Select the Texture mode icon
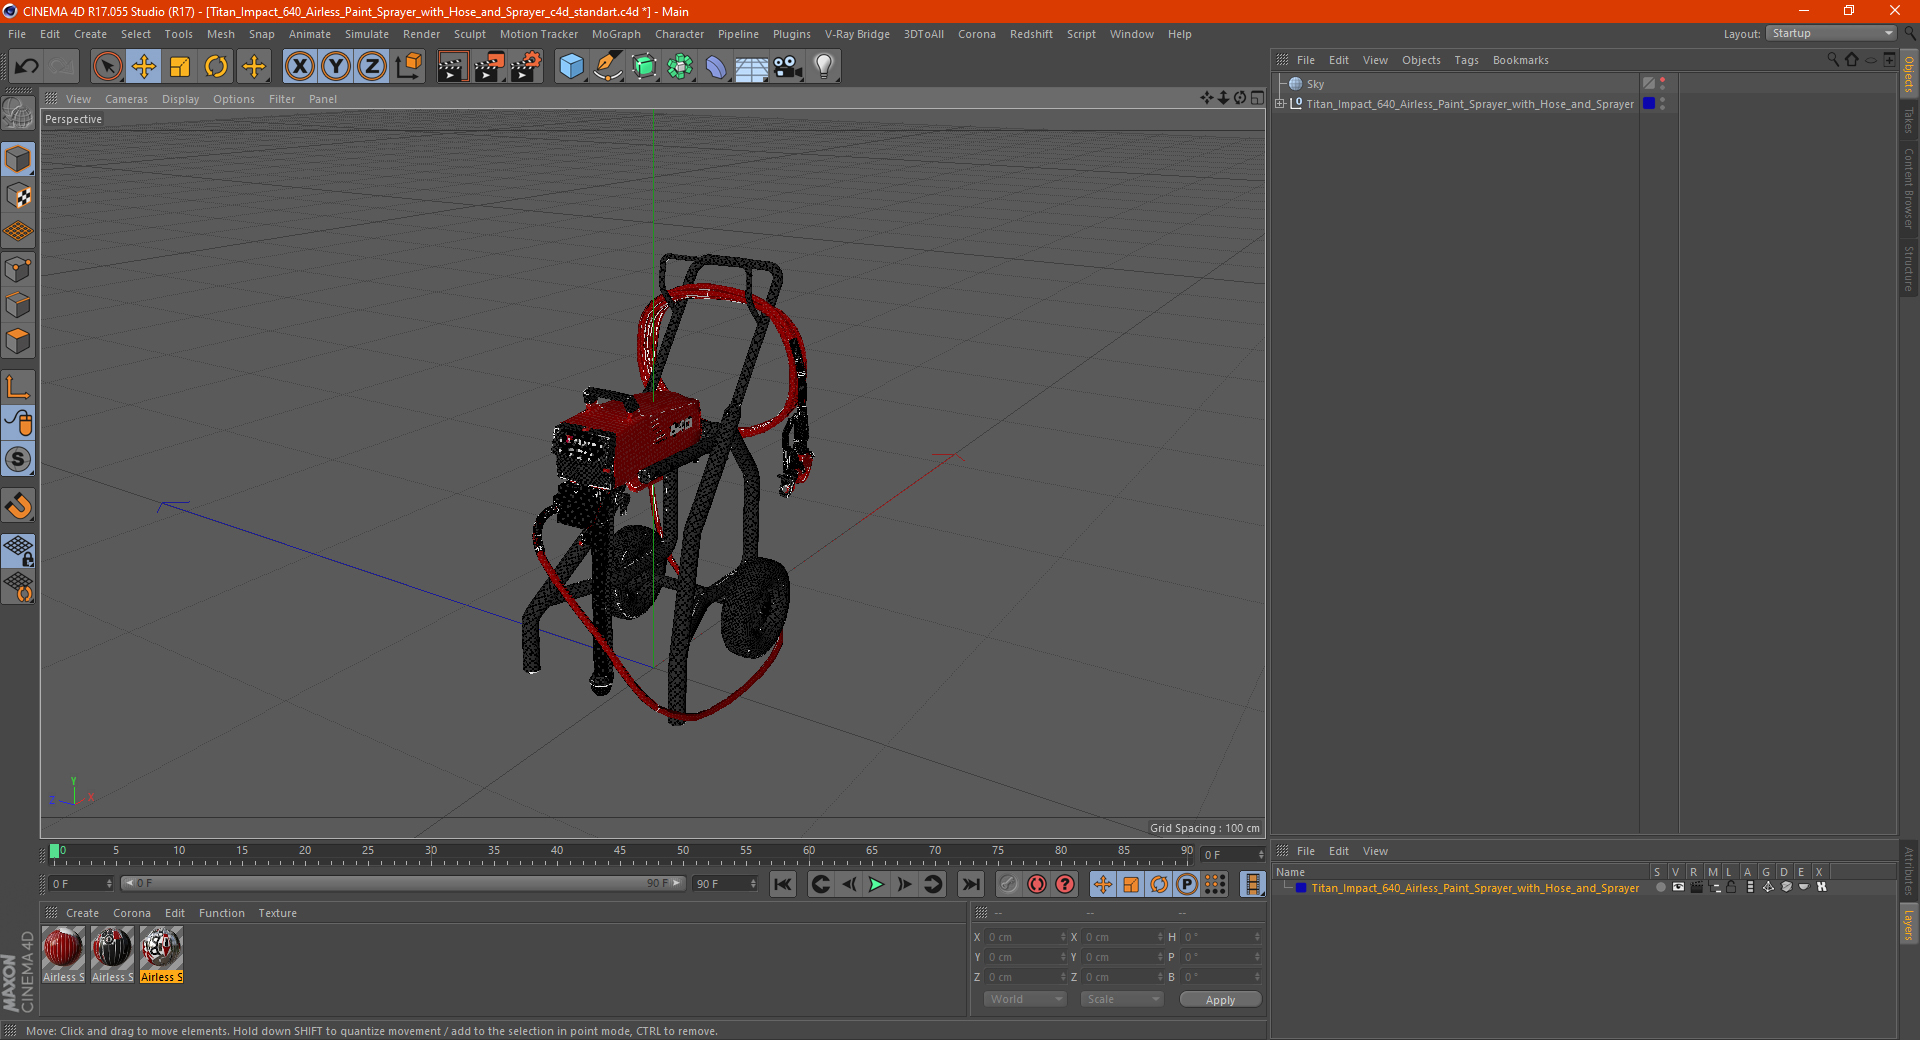Viewport: 1920px width, 1040px height. [x=18, y=196]
